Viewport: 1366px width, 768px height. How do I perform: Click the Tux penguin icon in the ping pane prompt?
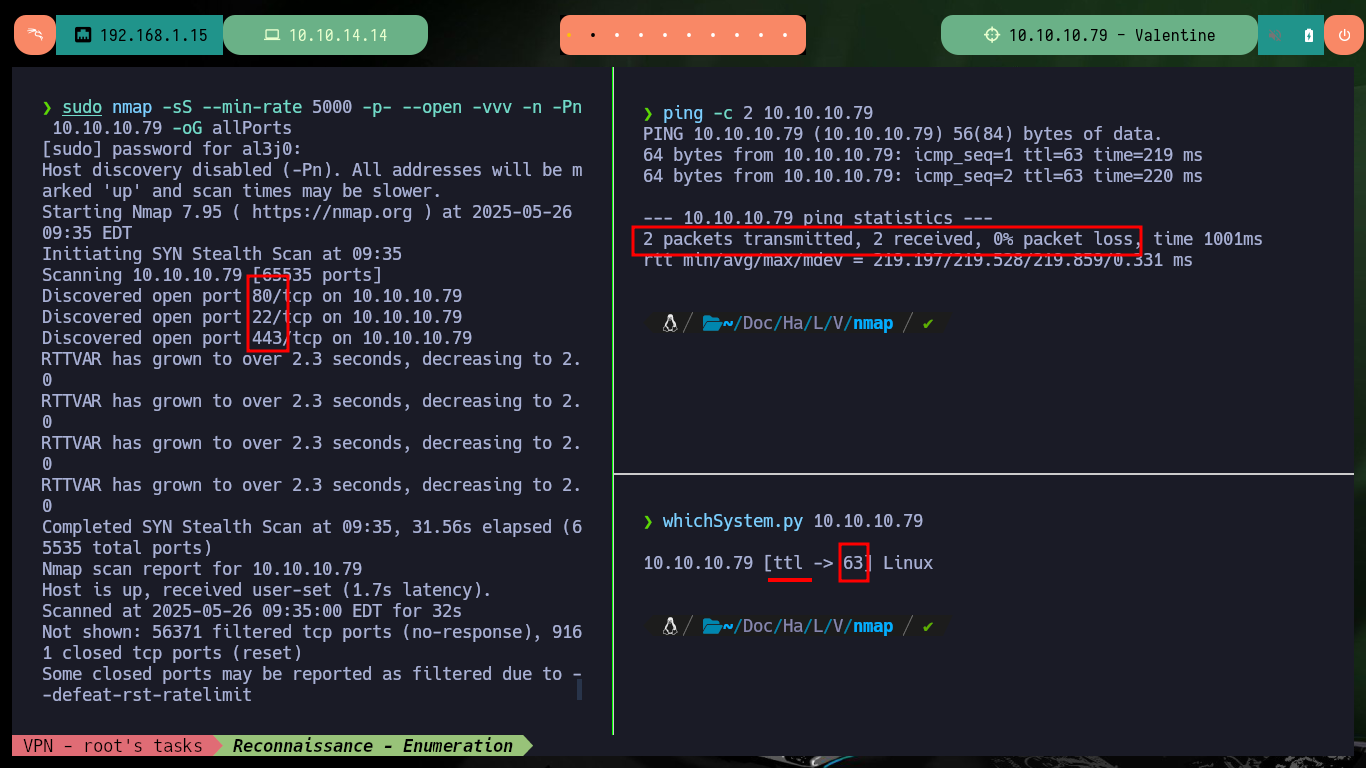click(x=670, y=323)
